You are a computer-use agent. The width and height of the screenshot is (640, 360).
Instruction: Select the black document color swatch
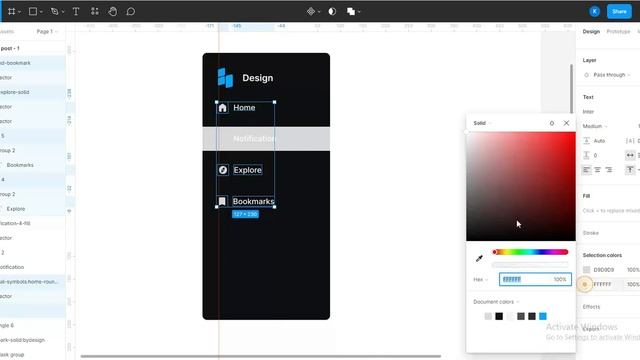499,316
